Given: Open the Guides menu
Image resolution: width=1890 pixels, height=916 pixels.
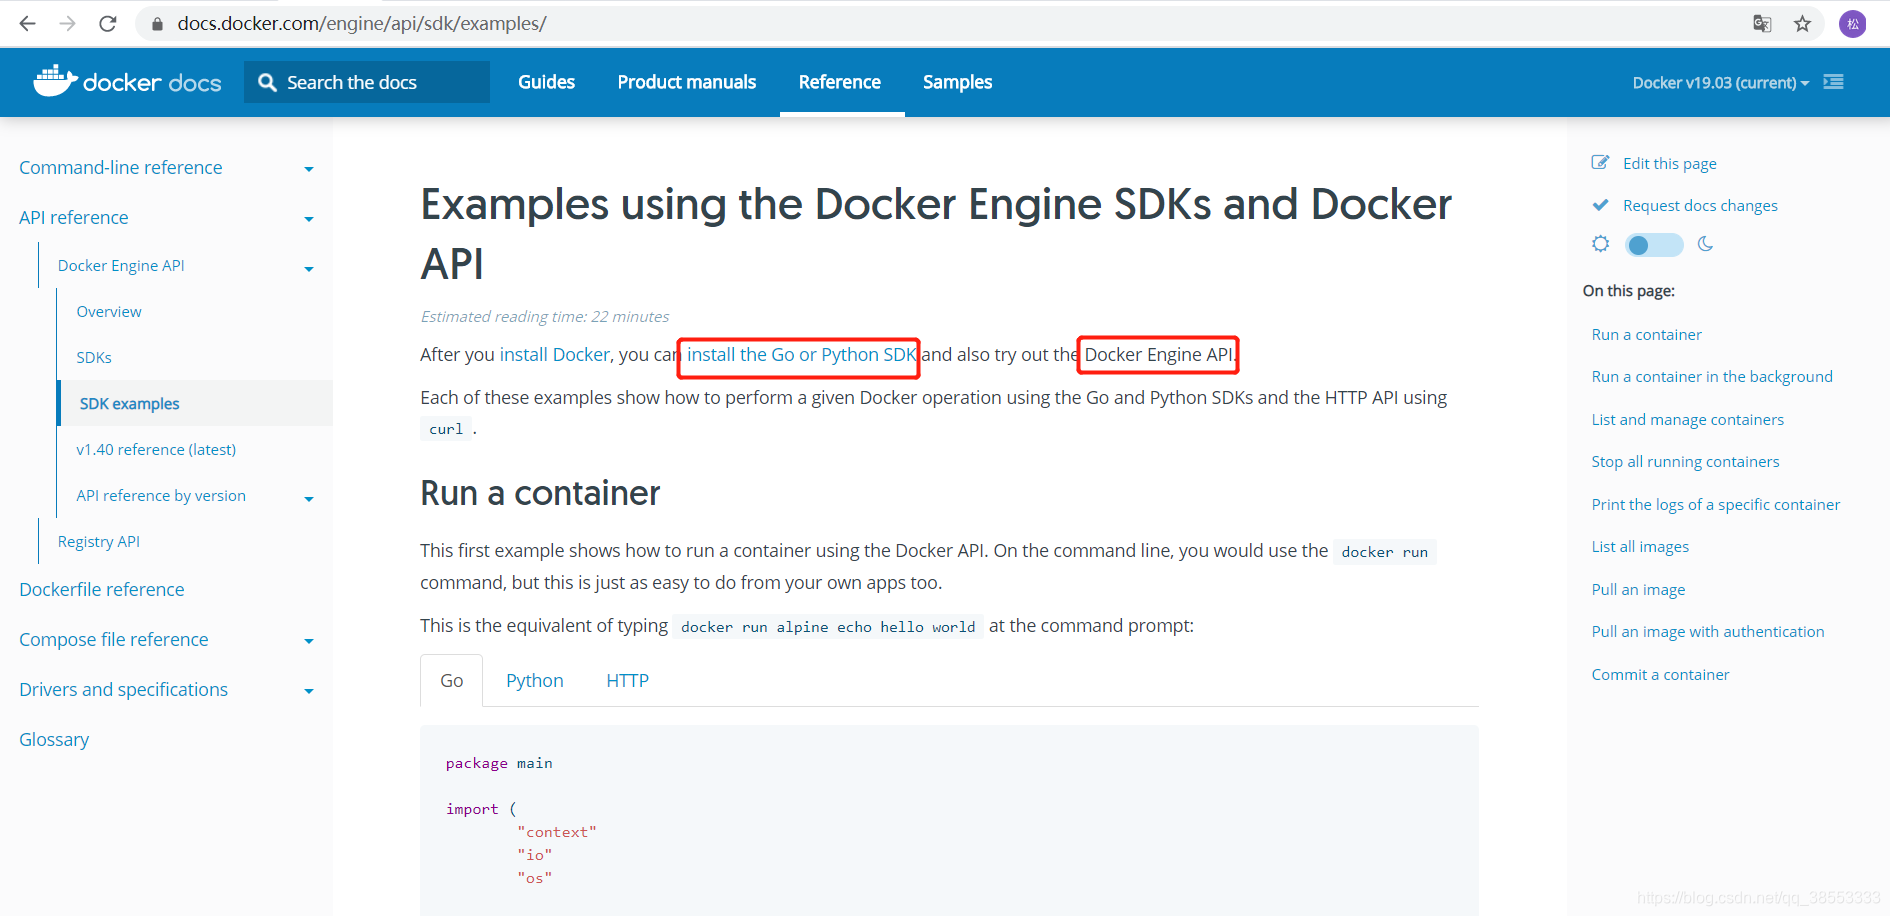Looking at the screenshot, I should [546, 82].
